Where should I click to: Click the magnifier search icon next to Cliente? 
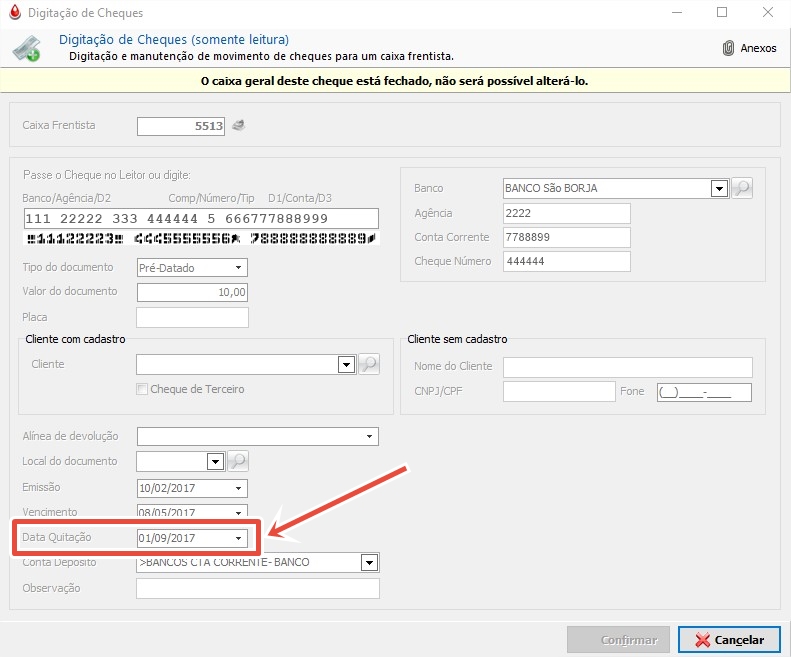tap(369, 364)
